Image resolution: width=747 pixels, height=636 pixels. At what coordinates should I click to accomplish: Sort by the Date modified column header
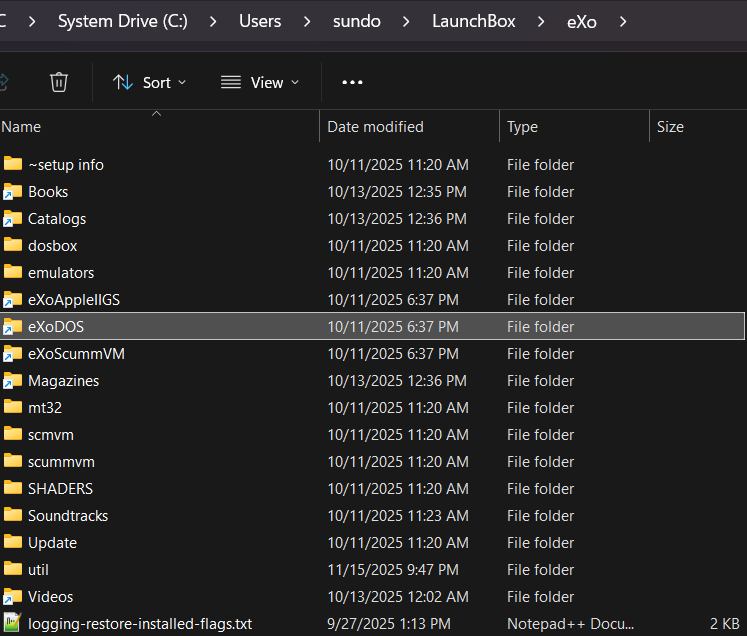(x=375, y=127)
